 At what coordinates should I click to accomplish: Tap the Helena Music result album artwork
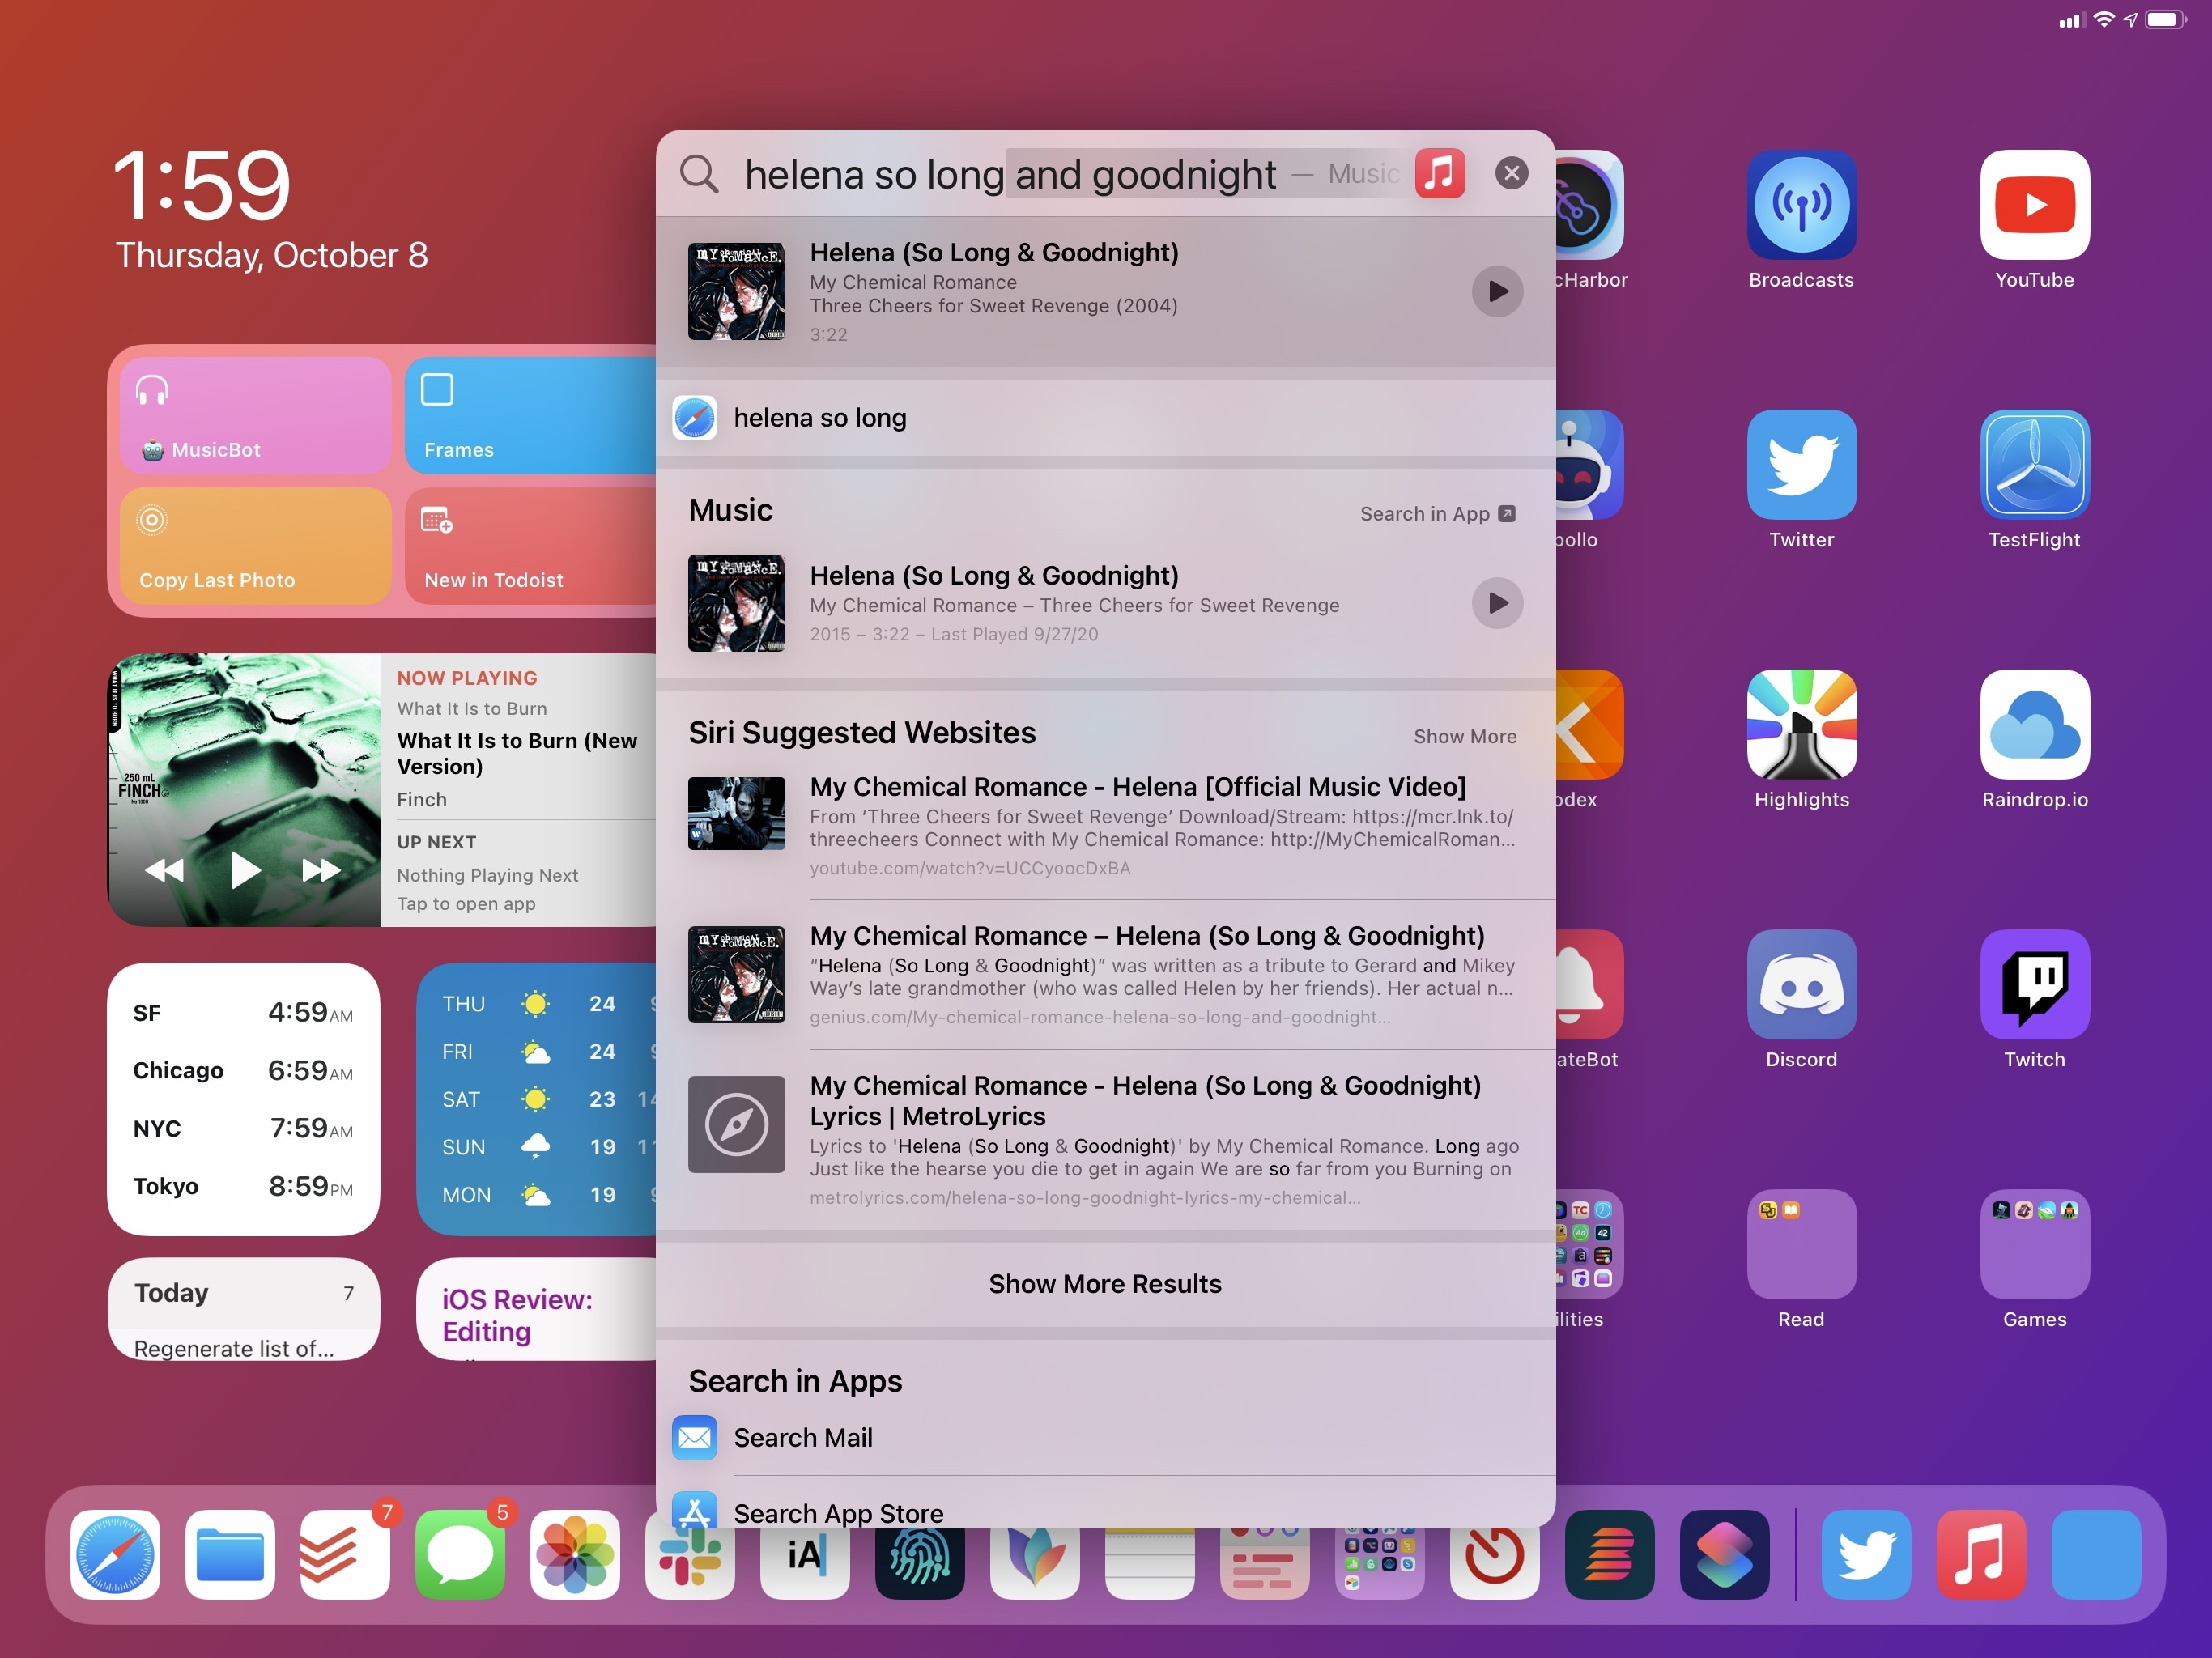(736, 603)
